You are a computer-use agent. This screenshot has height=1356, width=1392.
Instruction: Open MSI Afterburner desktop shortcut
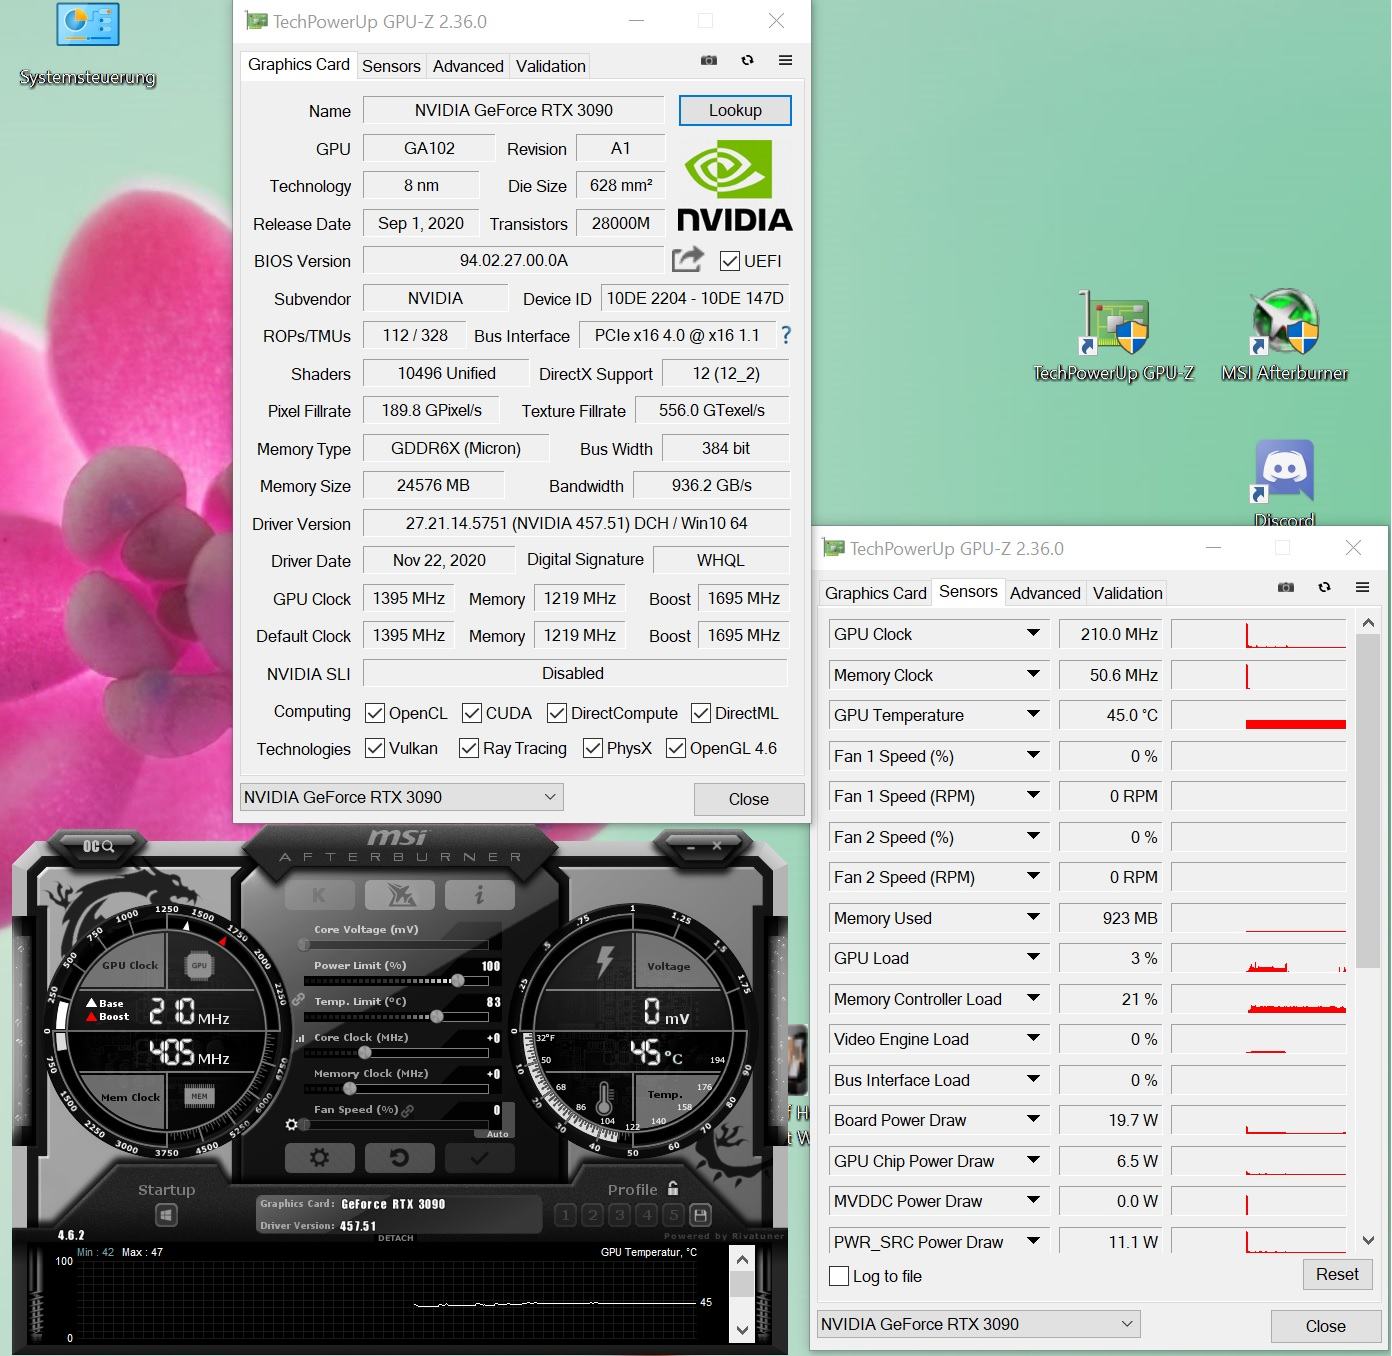coord(1285,336)
